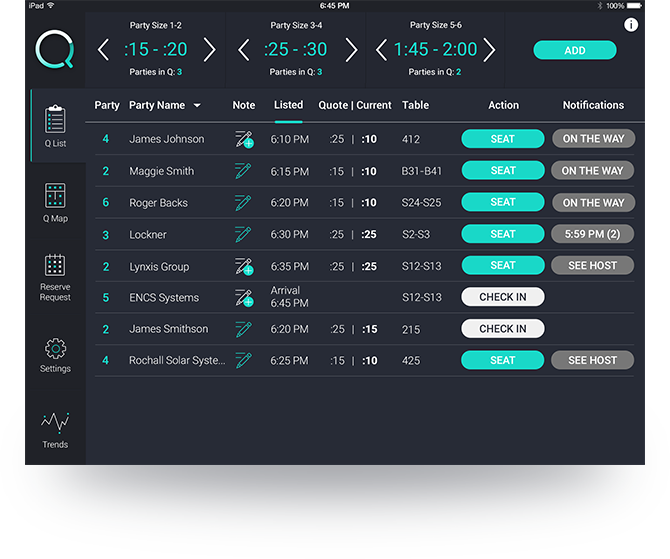
Task: Select the Q List tab in sidebar
Action: (x=55, y=125)
